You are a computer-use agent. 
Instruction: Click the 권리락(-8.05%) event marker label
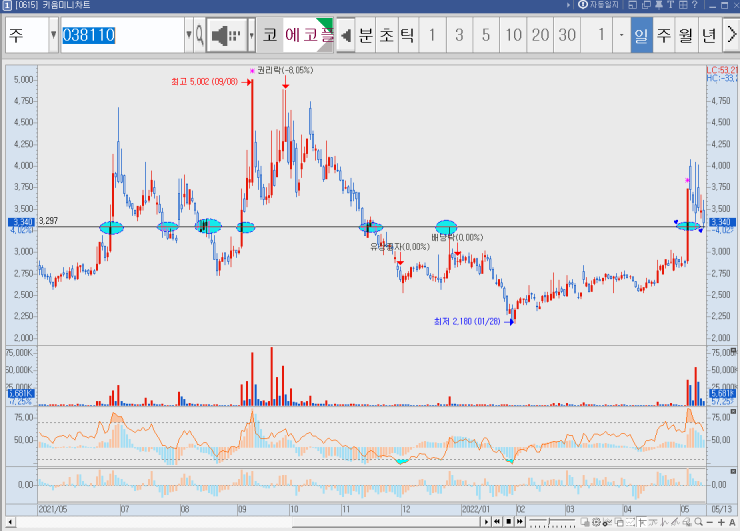pyautogui.click(x=285, y=70)
